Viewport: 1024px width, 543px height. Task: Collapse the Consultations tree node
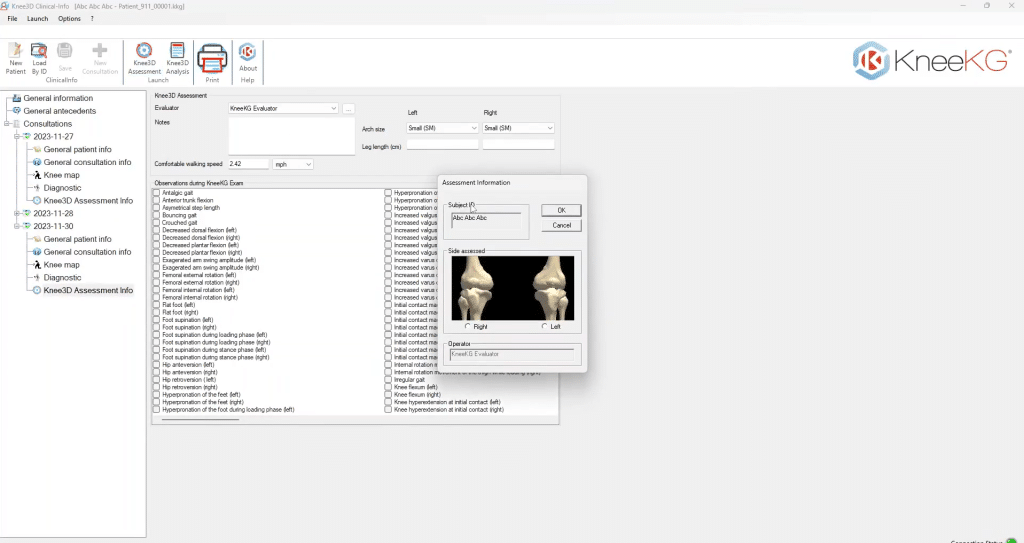point(7,123)
